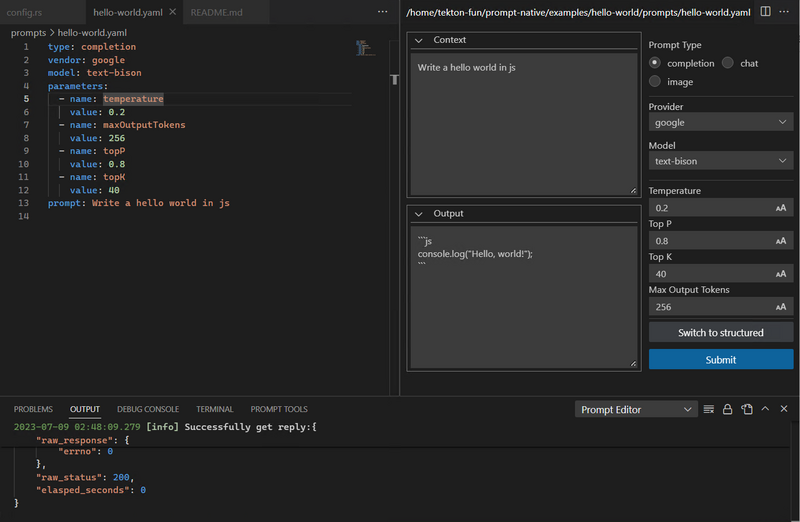
Task: Open the README.md editor tab
Action: (x=216, y=12)
